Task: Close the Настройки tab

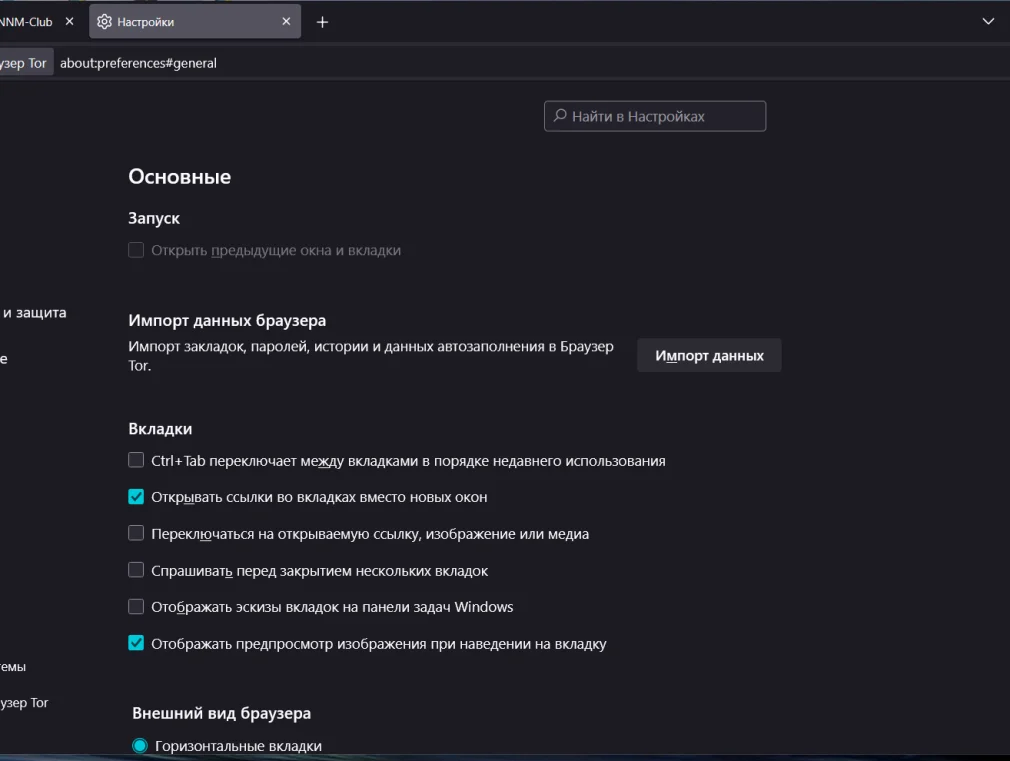Action: coord(286,21)
